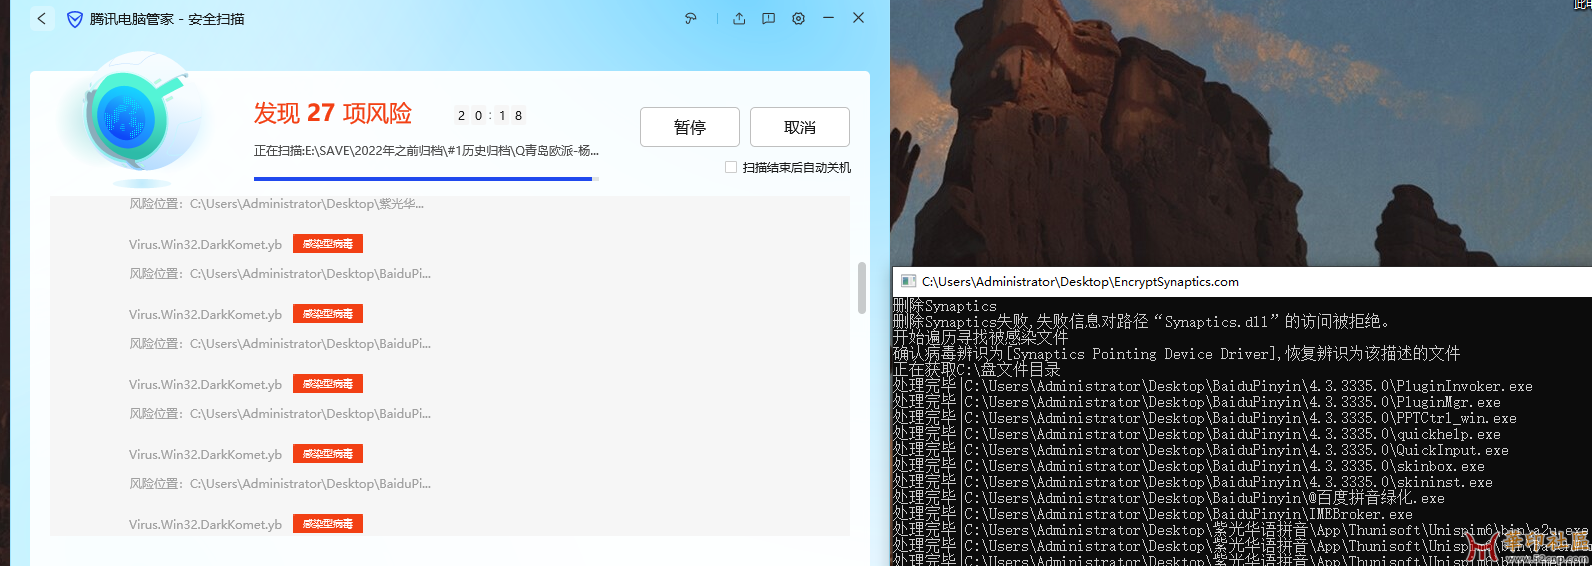The height and width of the screenshot is (566, 1592).
Task: Click first 感染型病毒 red tag
Action: pos(328,244)
